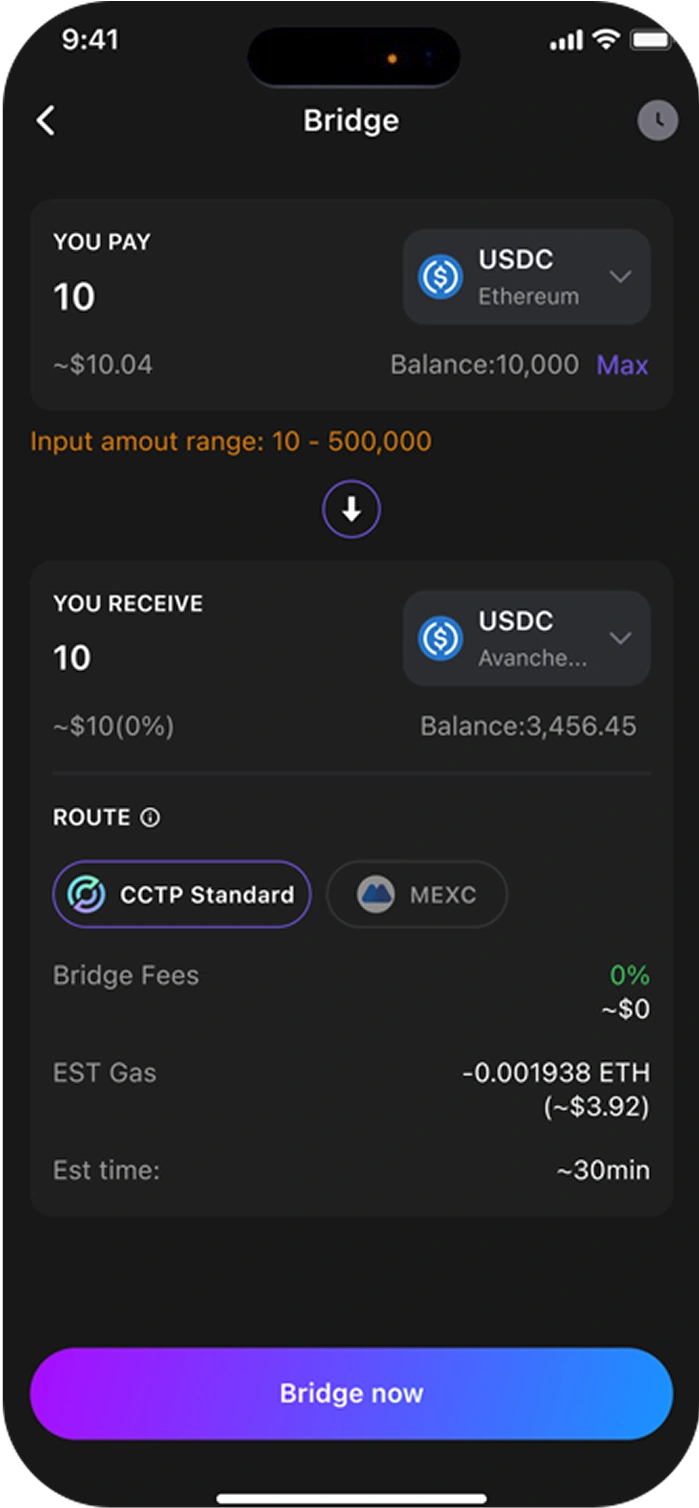Viewport: 699px width, 1508px height.
Task: Tap the back arrow icon
Action: [46, 121]
